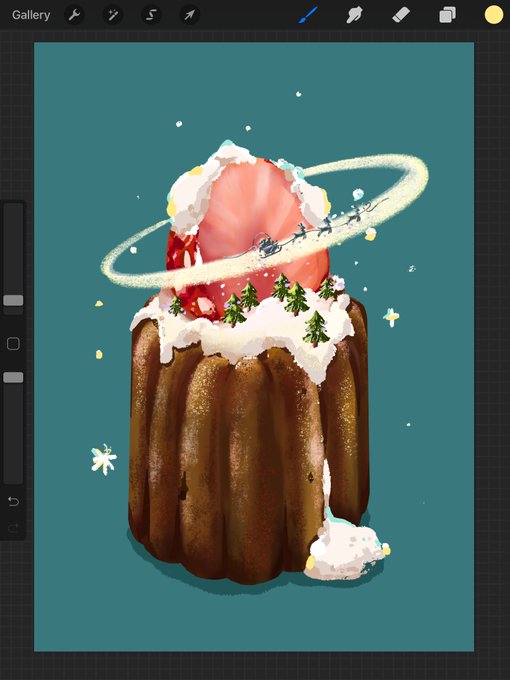Activate the Transform arrow tool
The width and height of the screenshot is (510, 680).
190,15
